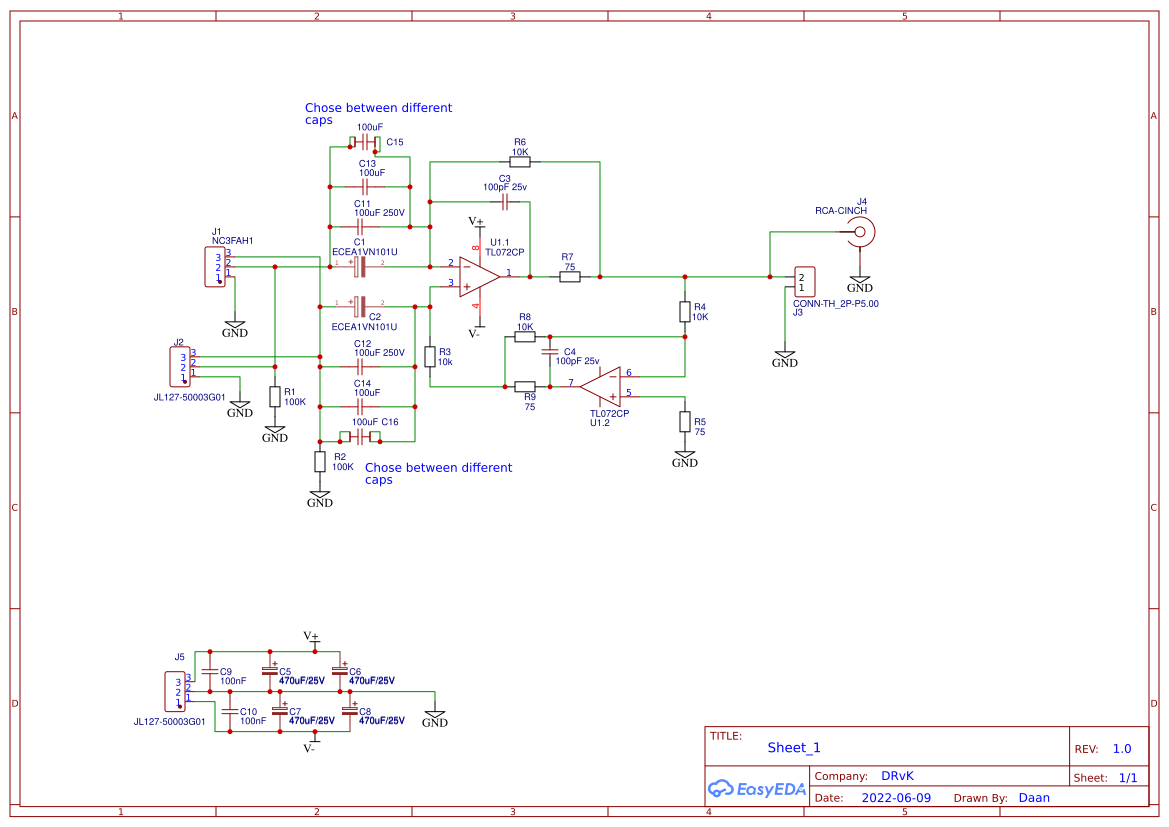1169x827 pixels.
Task: Click the Sheet_1 title text
Action: point(793,747)
